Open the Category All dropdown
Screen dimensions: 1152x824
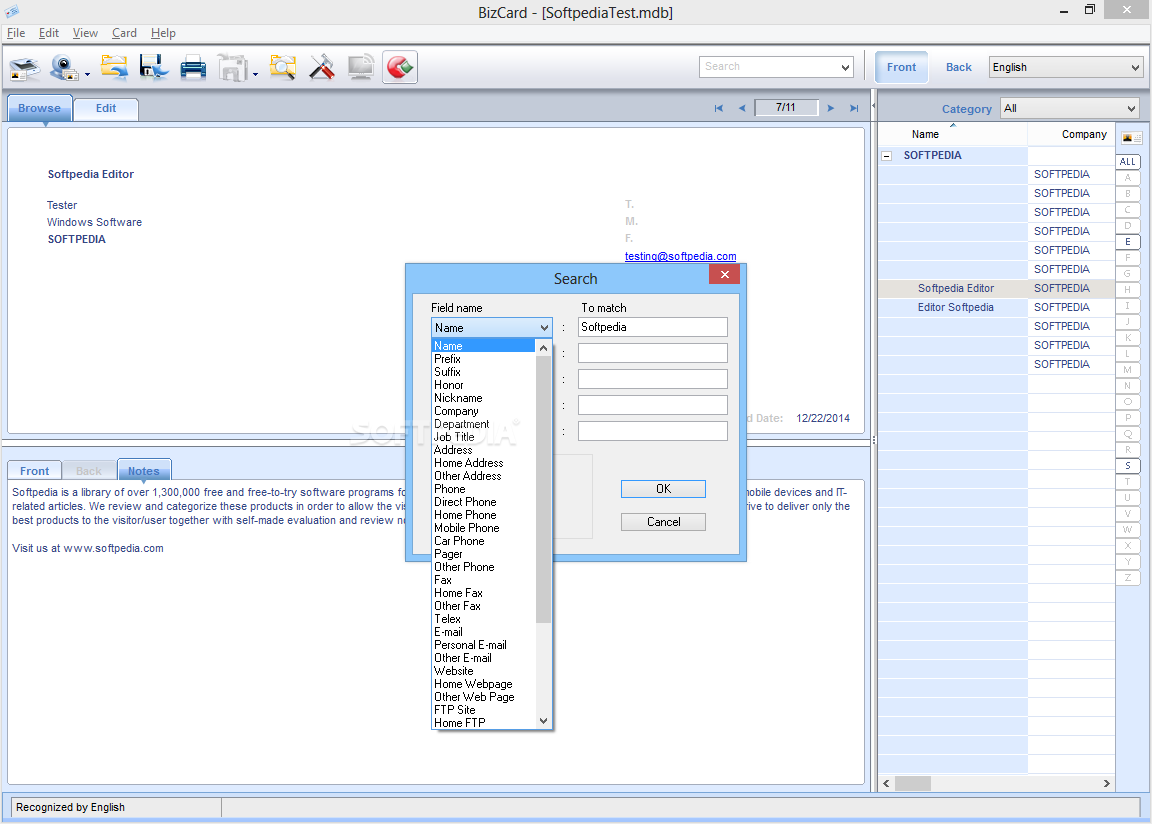1070,108
